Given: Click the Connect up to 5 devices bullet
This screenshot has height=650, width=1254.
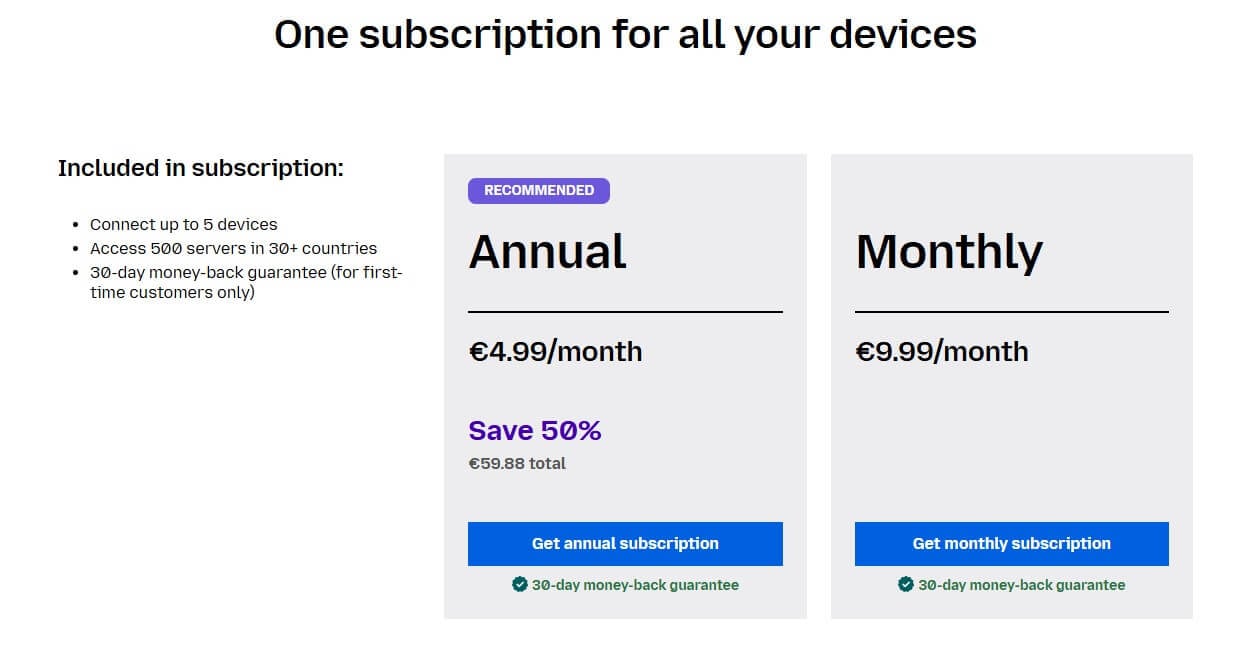Looking at the screenshot, I should [x=184, y=224].
